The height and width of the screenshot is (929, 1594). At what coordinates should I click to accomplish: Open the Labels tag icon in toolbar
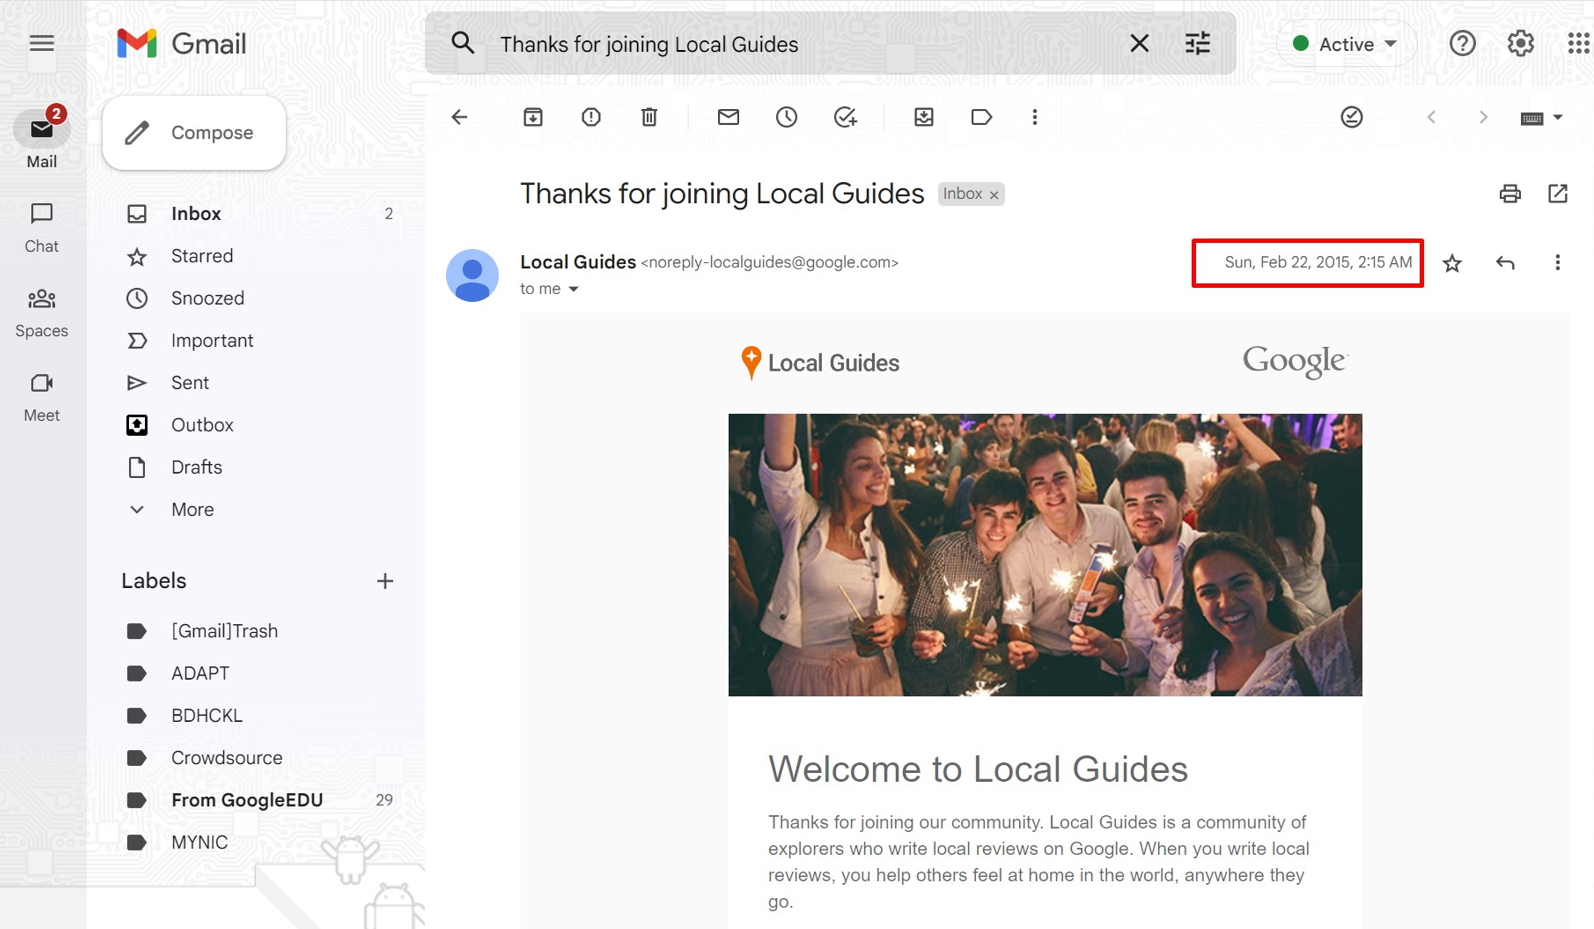981,117
